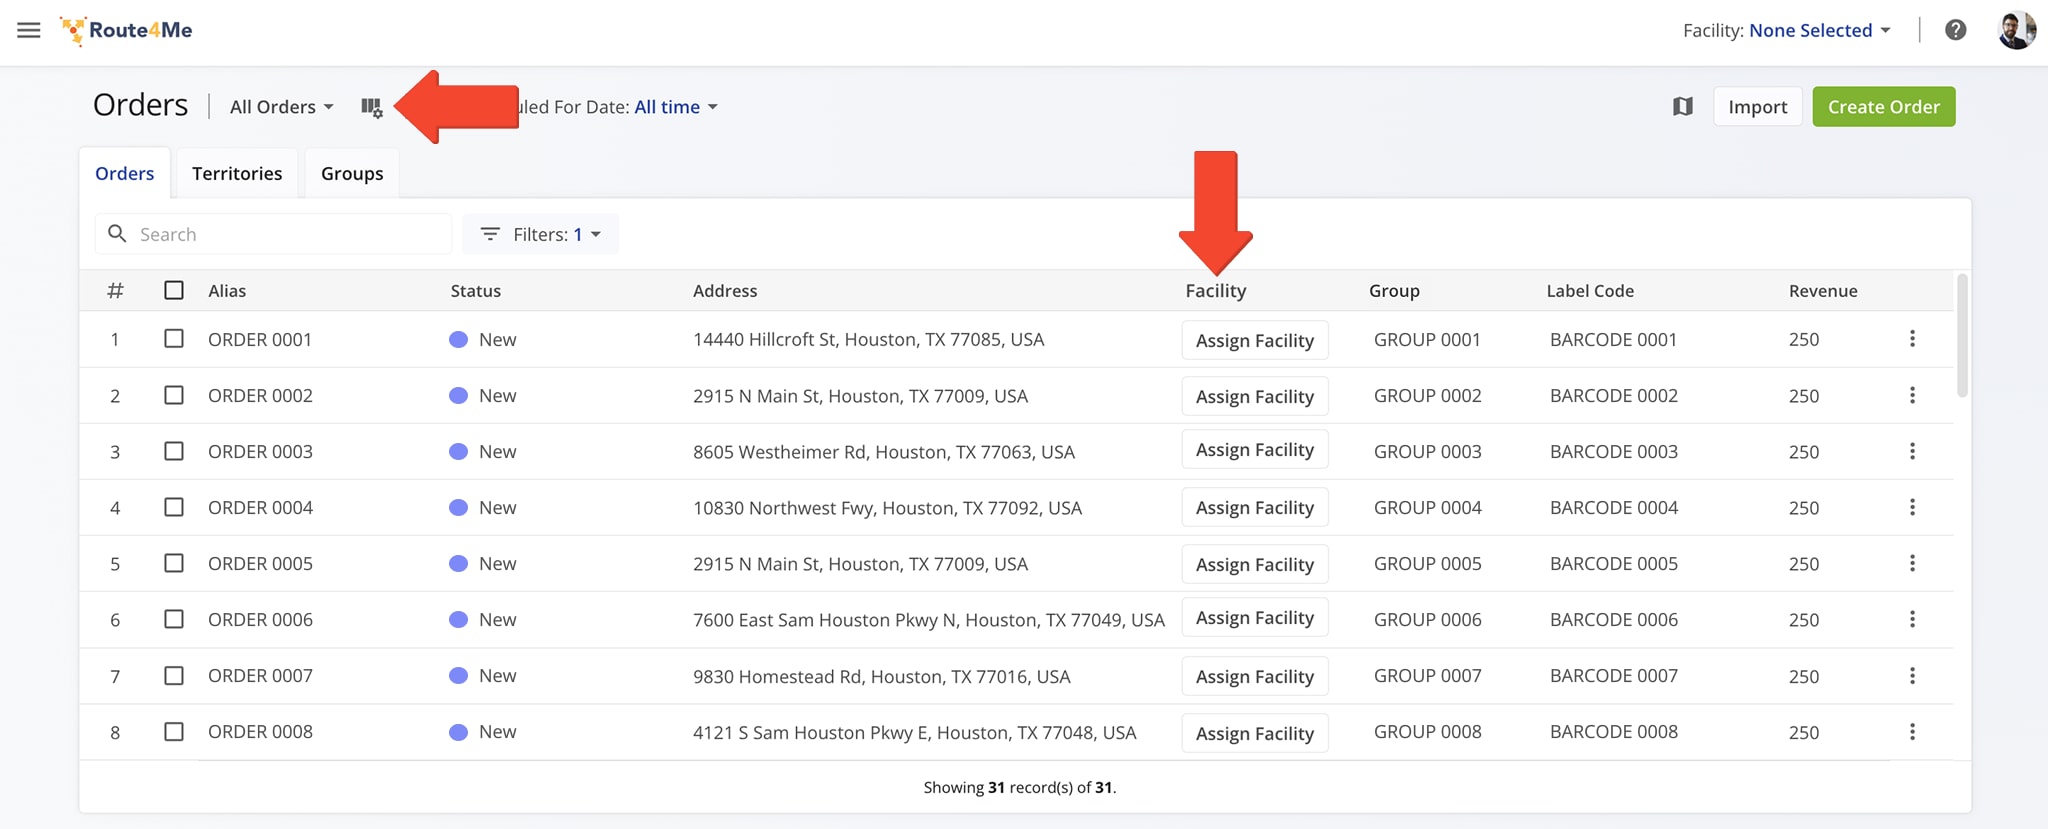The image size is (2048, 829).
Task: Open three-dot menu for ORDER 0001
Action: point(1912,339)
